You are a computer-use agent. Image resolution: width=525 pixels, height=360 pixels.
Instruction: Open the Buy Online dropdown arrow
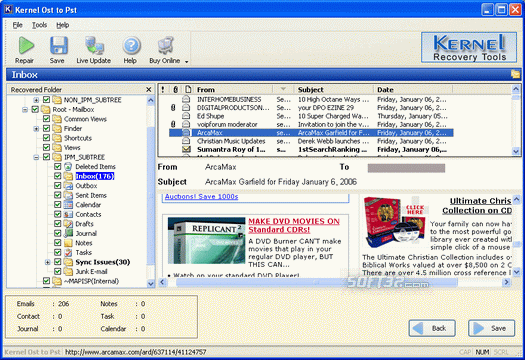(x=186, y=62)
